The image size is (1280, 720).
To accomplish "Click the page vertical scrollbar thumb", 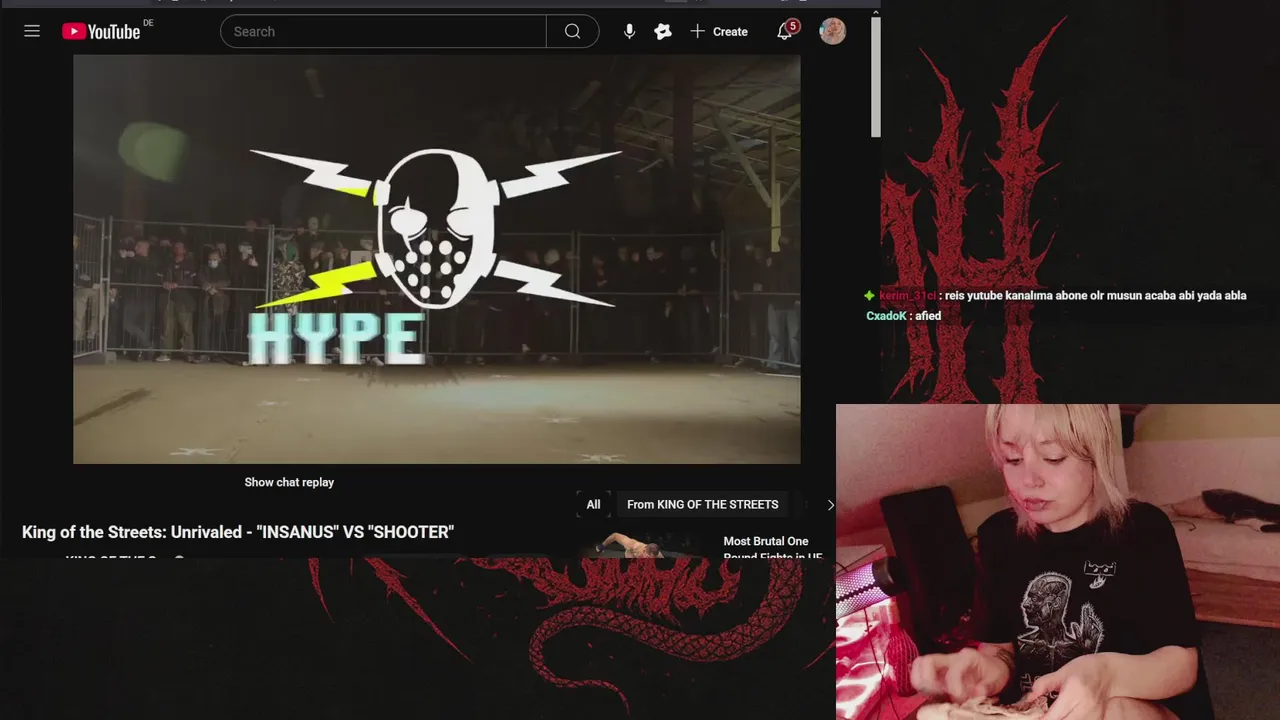I will coord(876,77).
